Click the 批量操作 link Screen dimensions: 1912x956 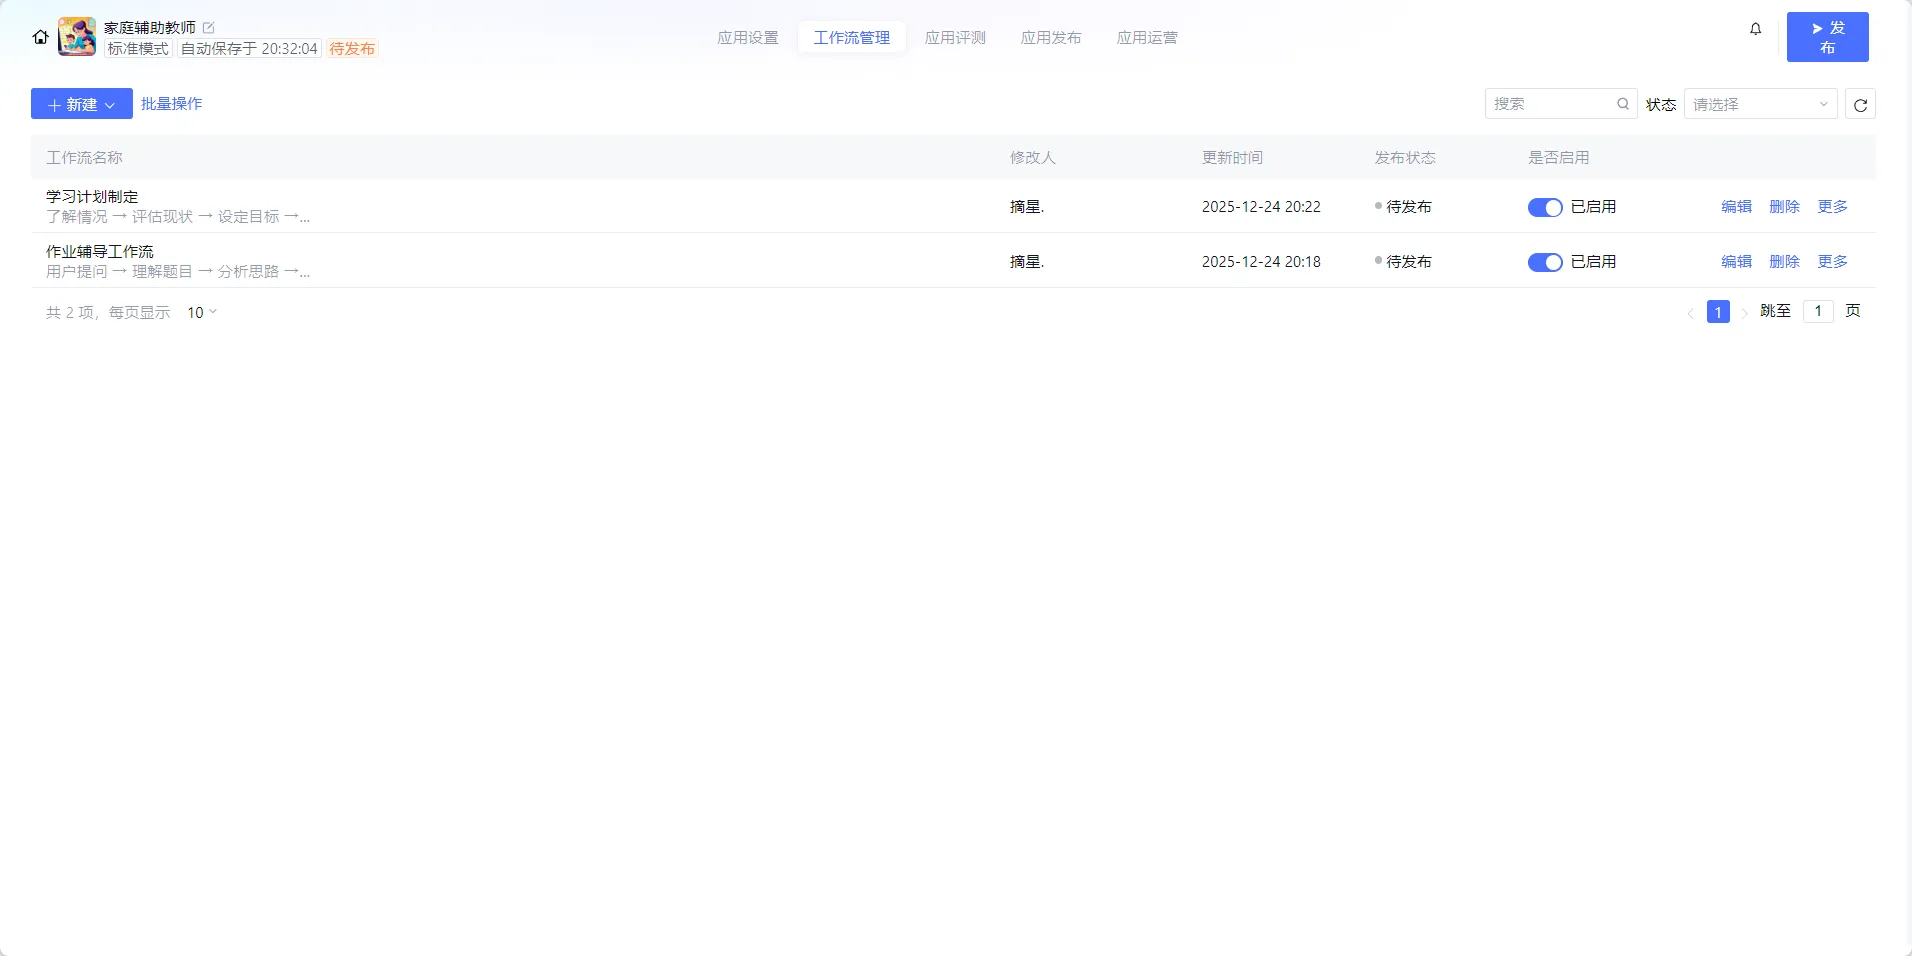tap(171, 104)
